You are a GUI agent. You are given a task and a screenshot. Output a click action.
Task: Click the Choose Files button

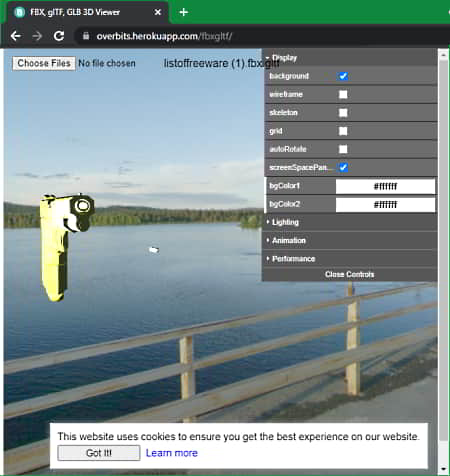coord(44,63)
